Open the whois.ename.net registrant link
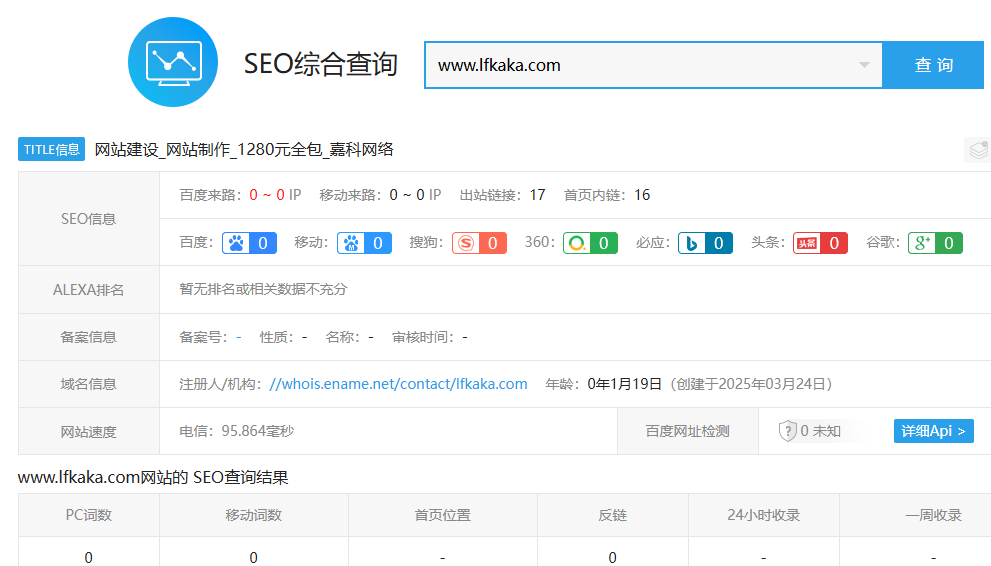 398,384
